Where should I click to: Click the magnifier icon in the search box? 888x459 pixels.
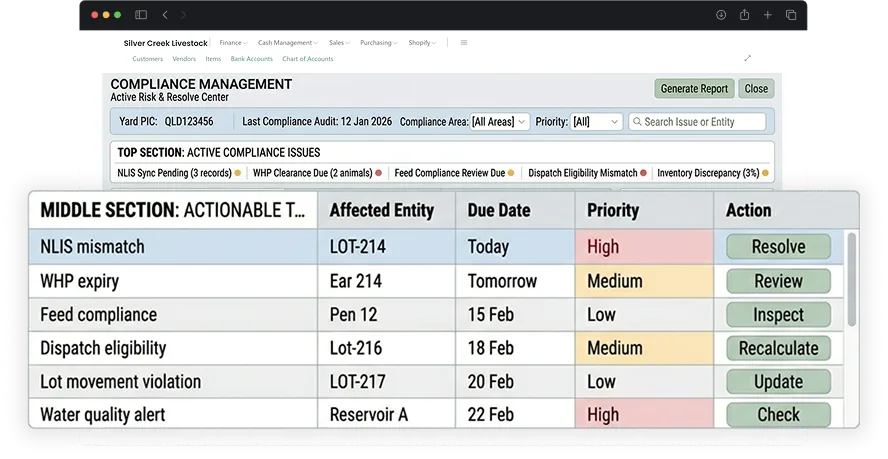(x=637, y=121)
